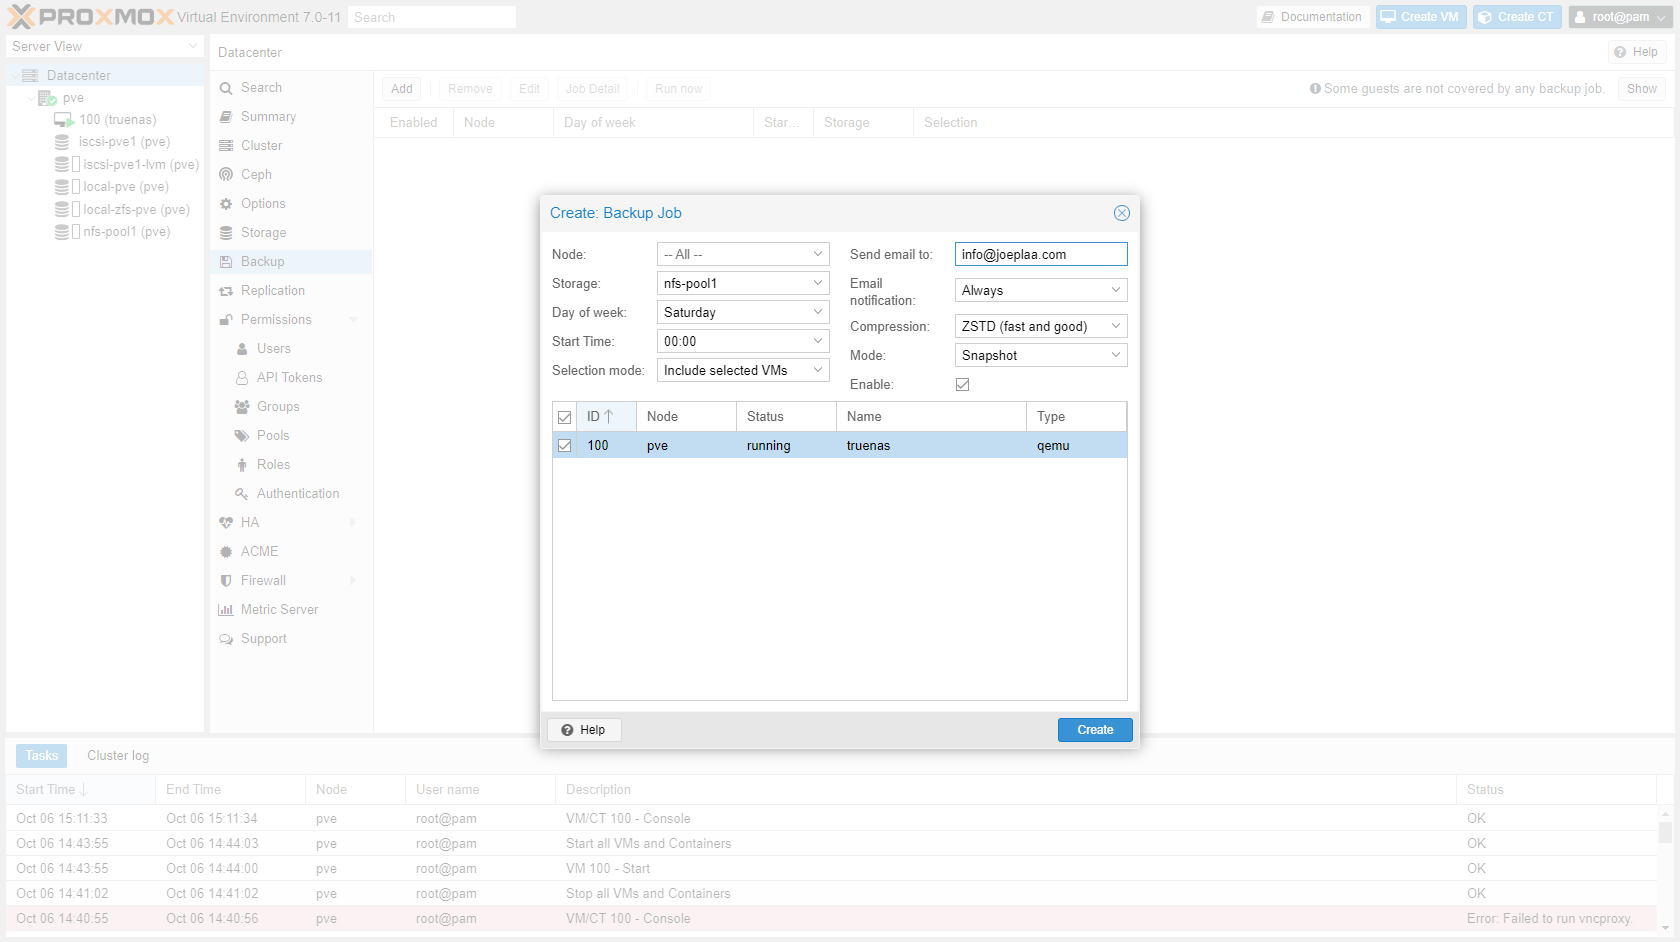Click the Options gear icon
Screen dimensions: 1680x942
click(x=226, y=204)
